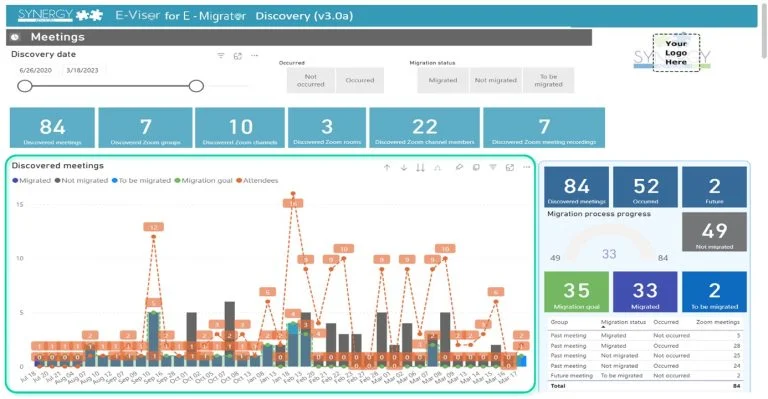Viewport: 768px width, 399px height.
Task: Click expand all down one level icon
Action: coord(437,167)
